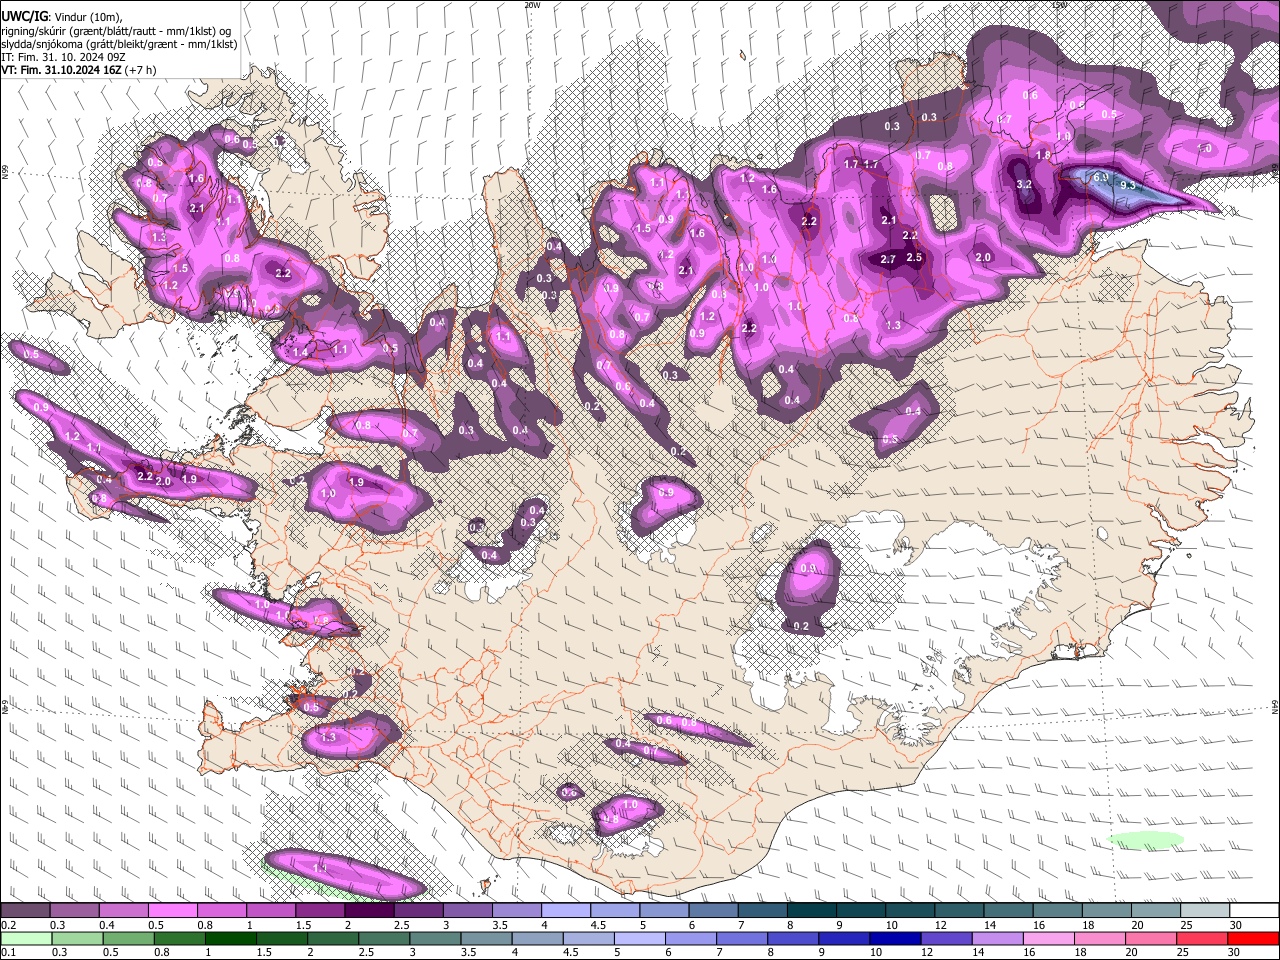Click the pink rain-scale swatch labeled 18
The height and width of the screenshot is (960, 1280).
coord(1101,938)
